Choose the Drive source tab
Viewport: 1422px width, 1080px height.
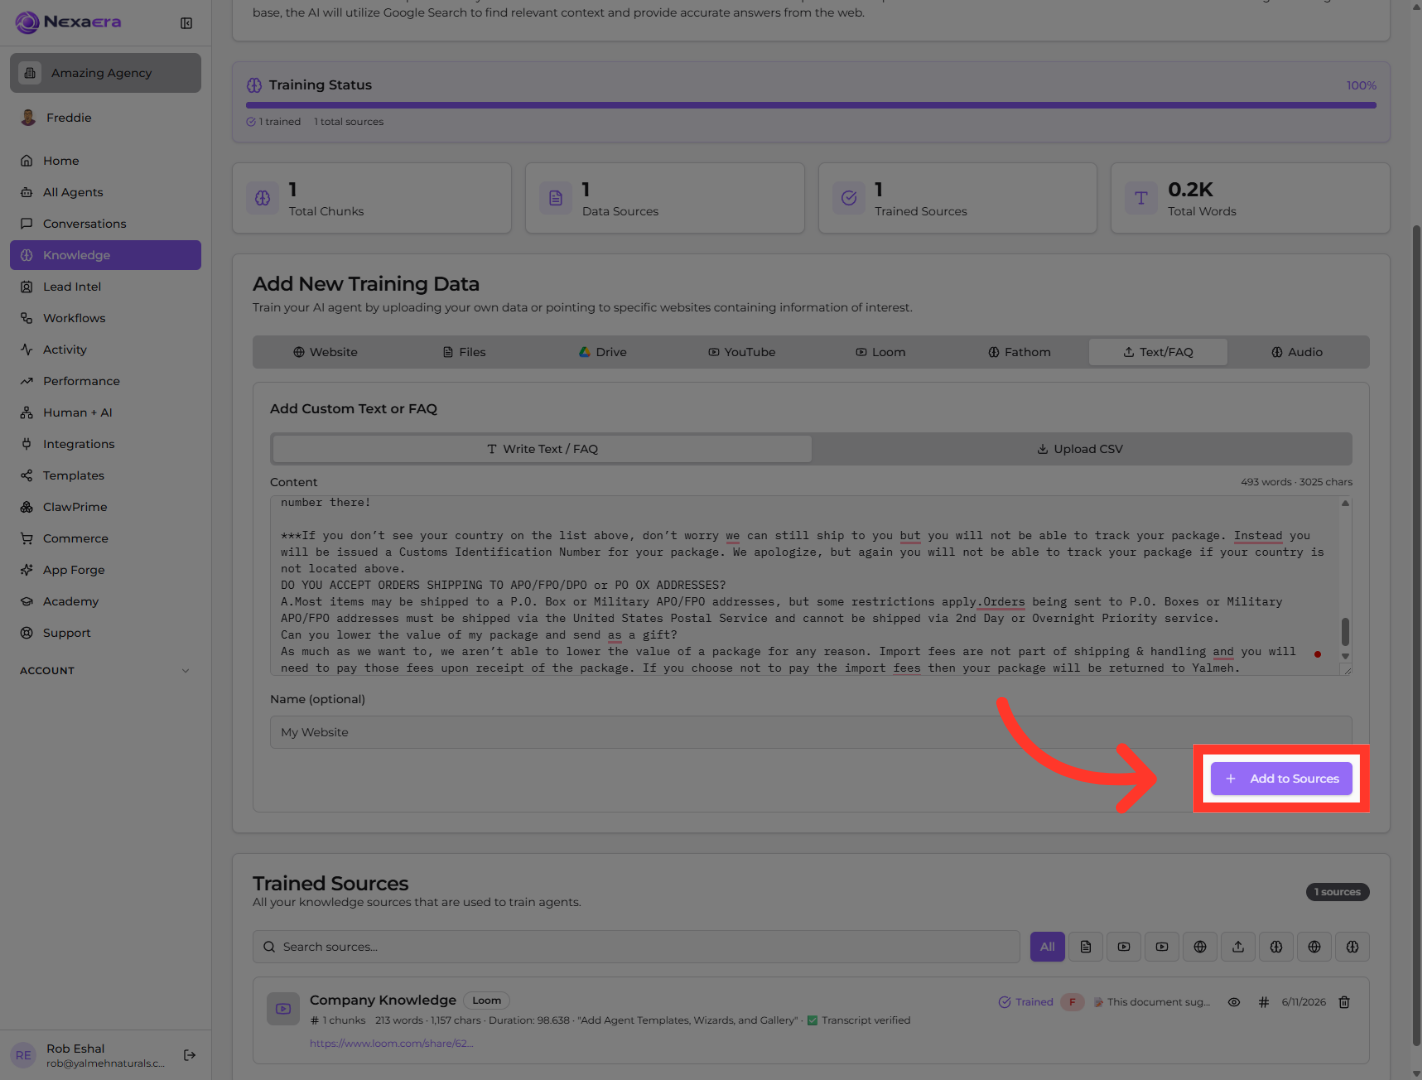603,352
